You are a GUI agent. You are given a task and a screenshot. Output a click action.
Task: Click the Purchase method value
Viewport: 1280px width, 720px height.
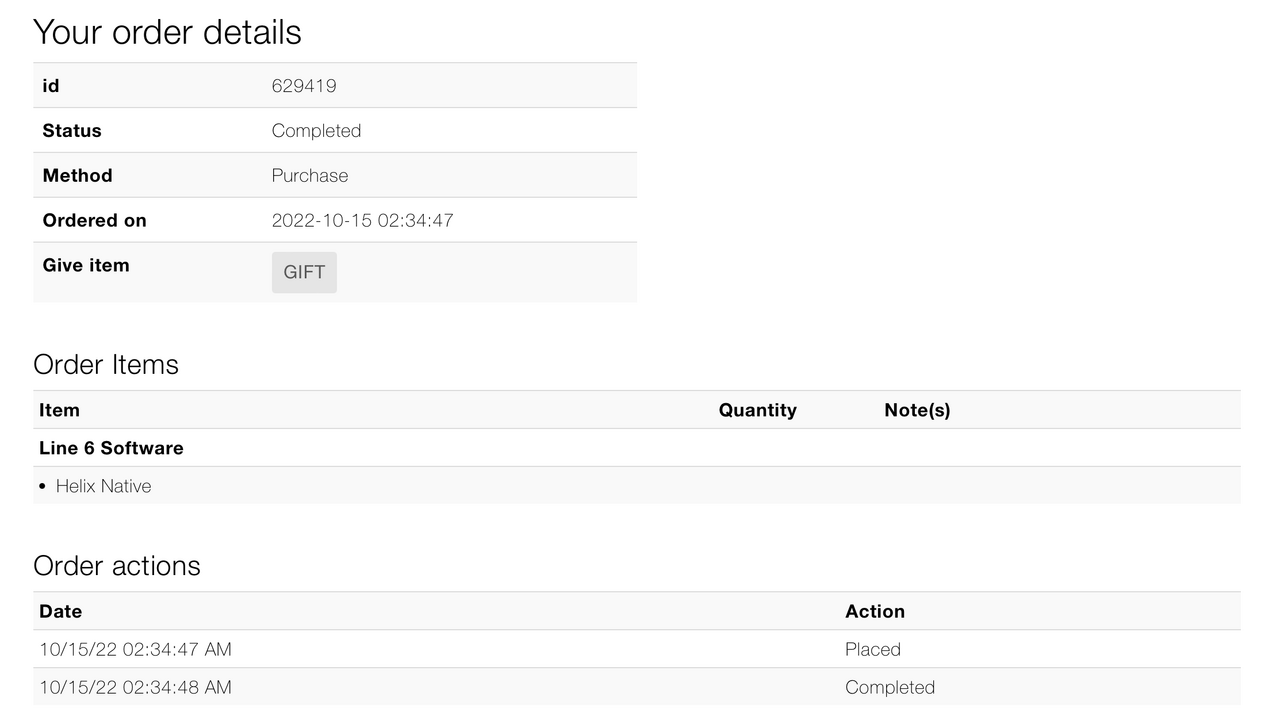[x=310, y=176]
